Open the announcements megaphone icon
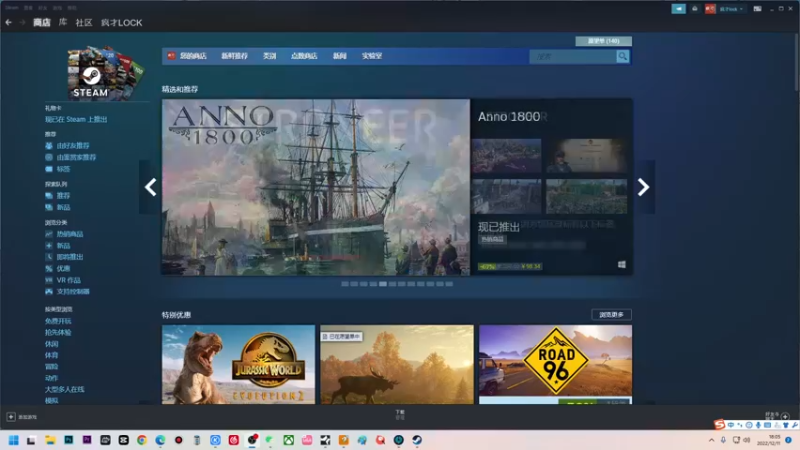This screenshot has width=800, height=450. click(x=678, y=9)
